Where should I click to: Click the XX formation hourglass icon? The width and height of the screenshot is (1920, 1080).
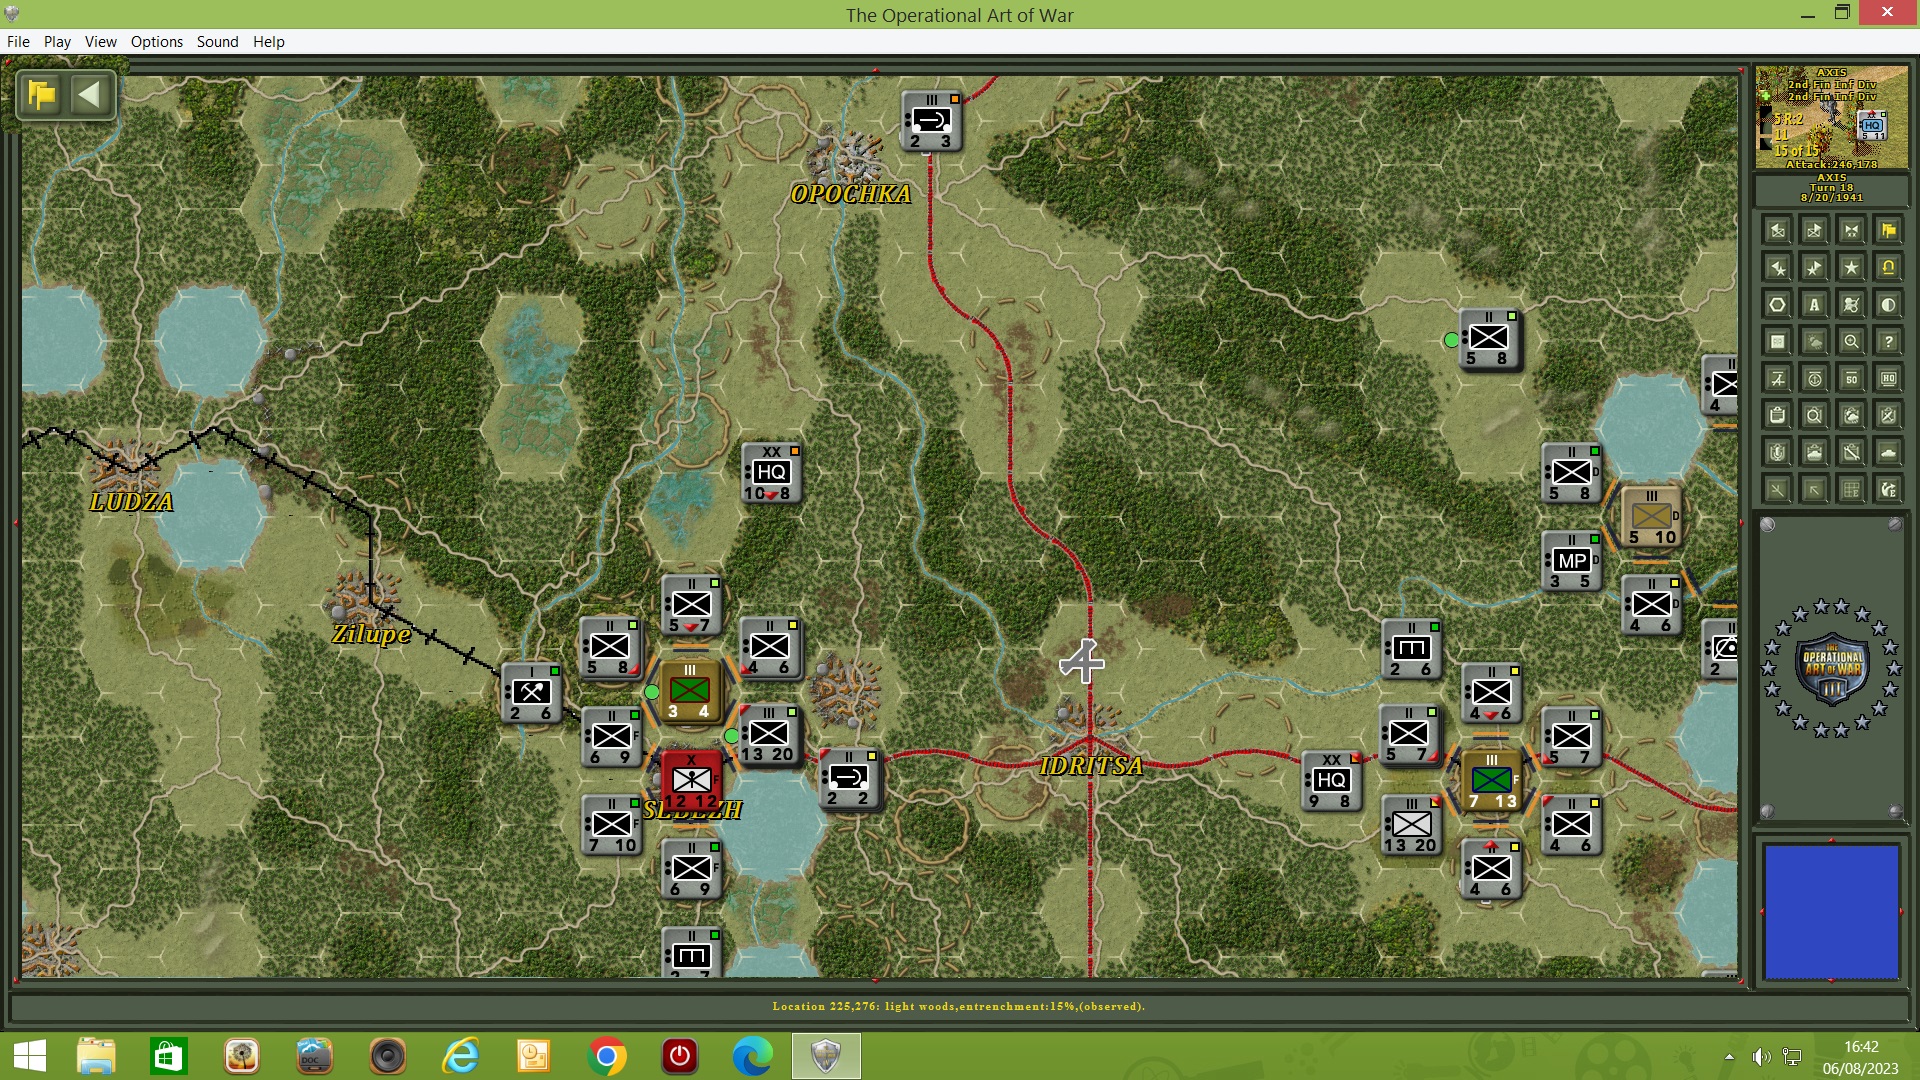click(1851, 231)
